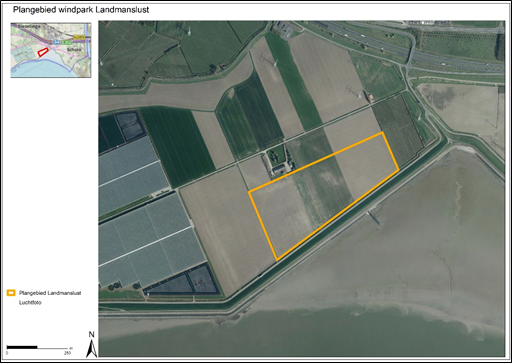512x363 pixels.
Task: Click the title 'Plangebied windpark Landmanslust'
Action: pyautogui.click(x=81, y=10)
